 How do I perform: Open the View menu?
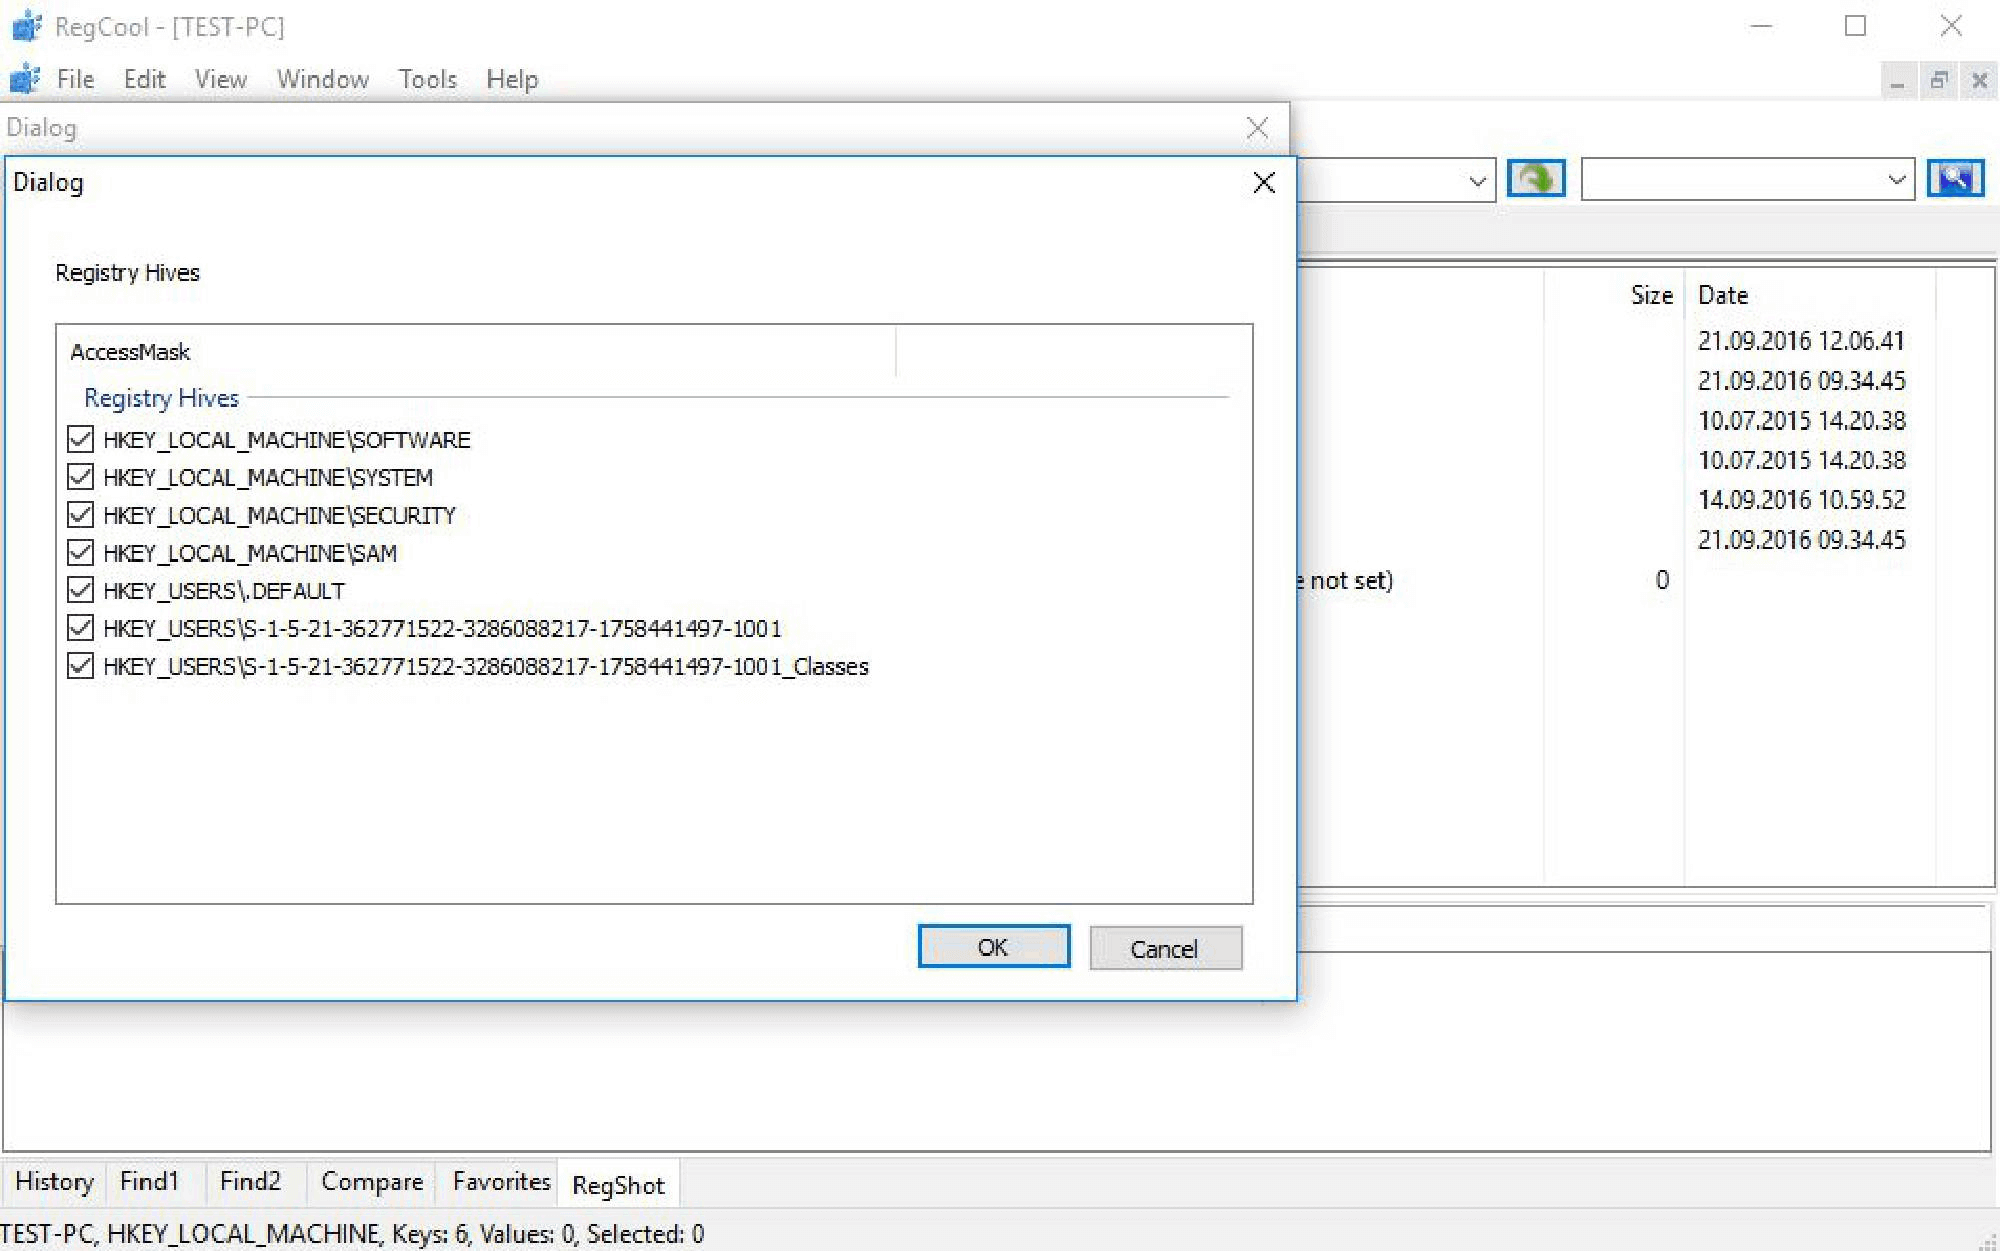pos(220,79)
